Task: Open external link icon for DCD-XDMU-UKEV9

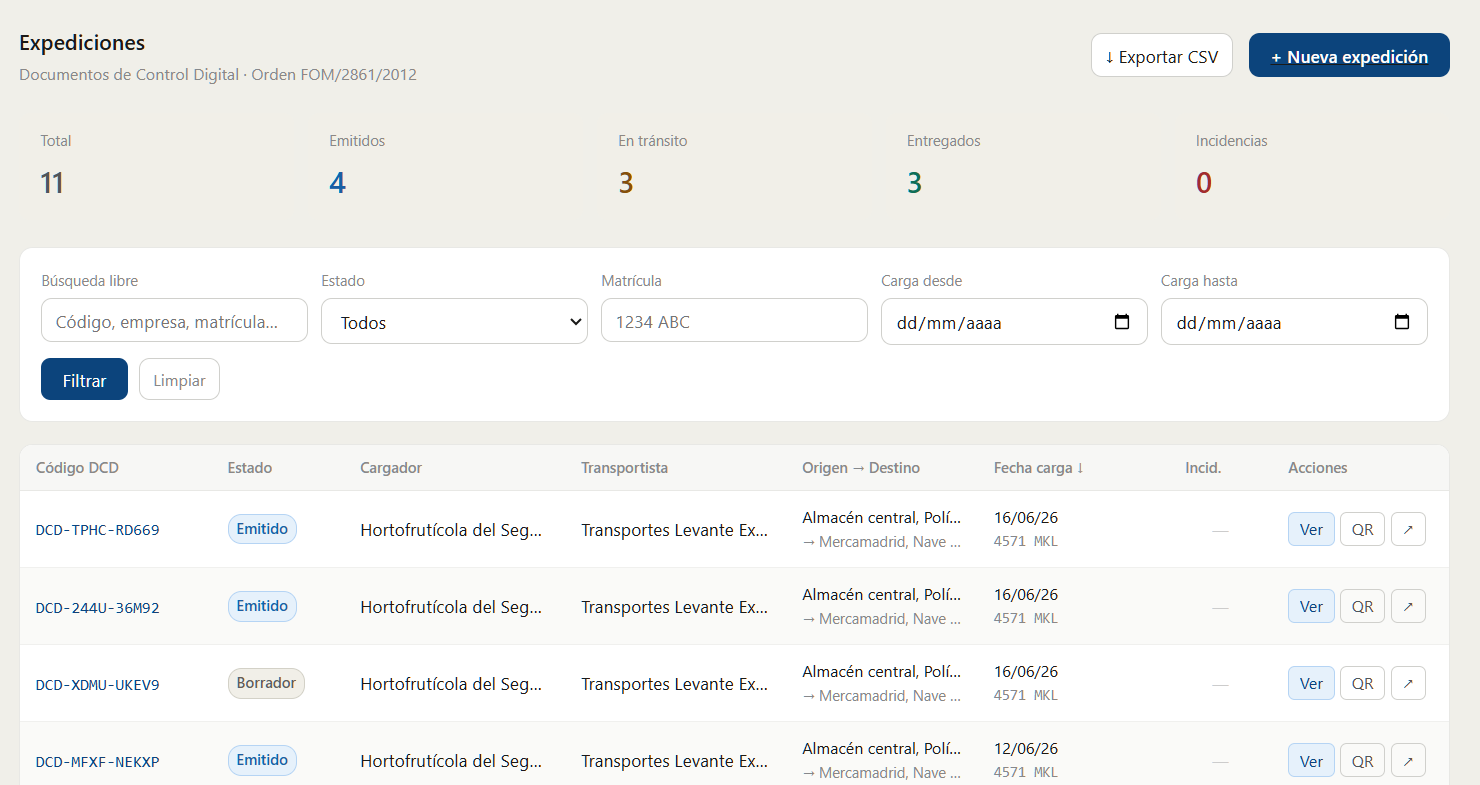Action: coord(1408,683)
